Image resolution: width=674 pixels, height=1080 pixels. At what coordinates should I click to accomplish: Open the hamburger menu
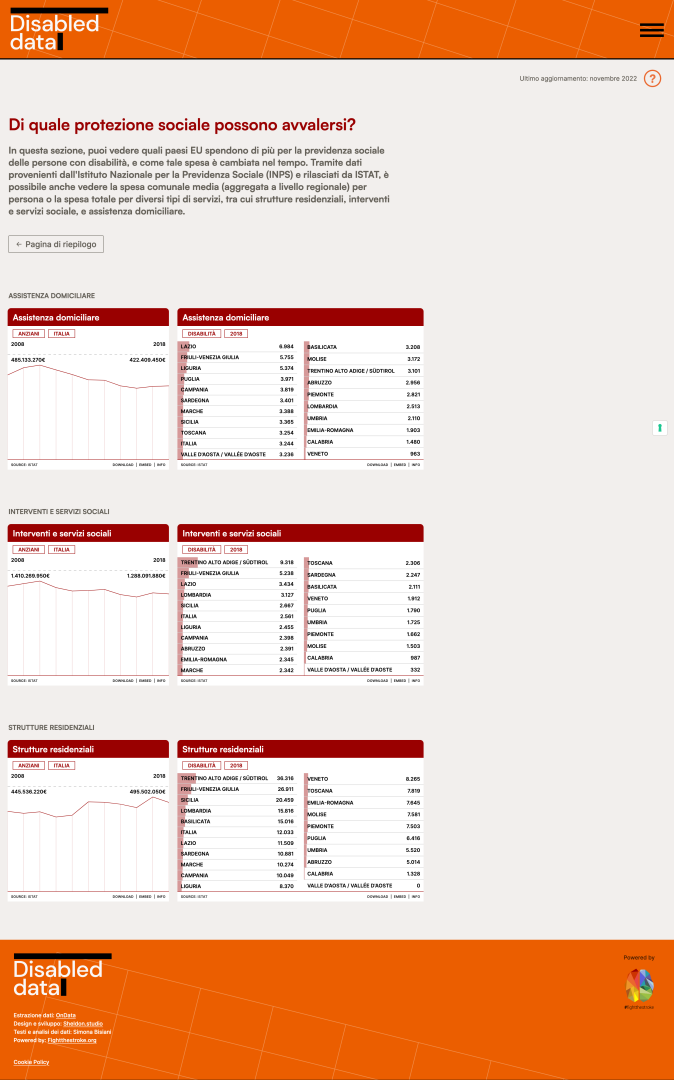pos(651,30)
